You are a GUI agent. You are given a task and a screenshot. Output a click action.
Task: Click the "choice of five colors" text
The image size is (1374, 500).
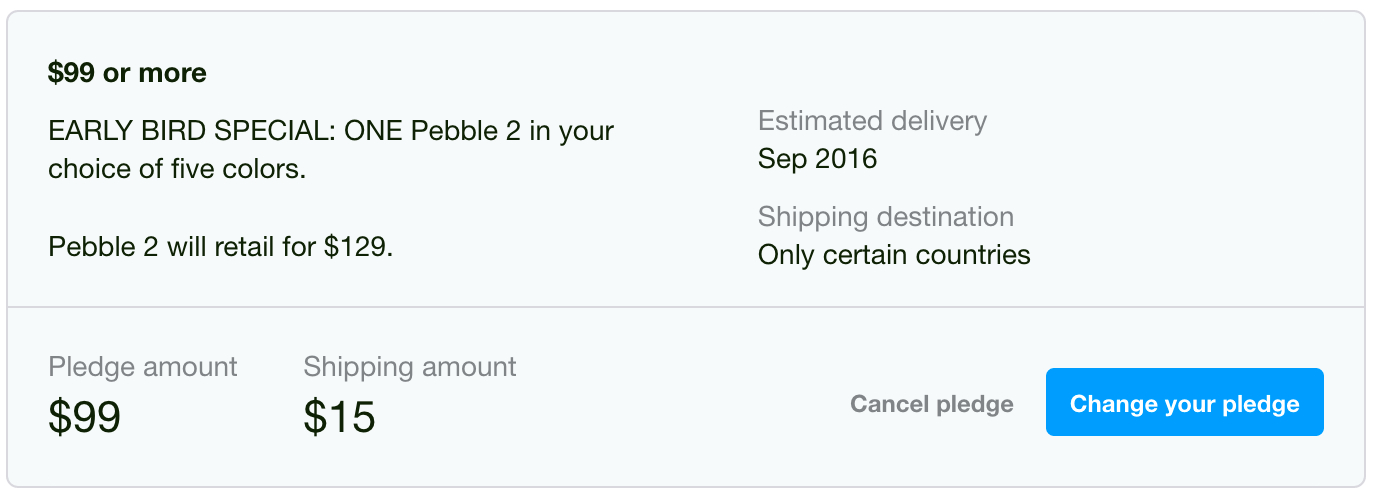tap(176, 169)
